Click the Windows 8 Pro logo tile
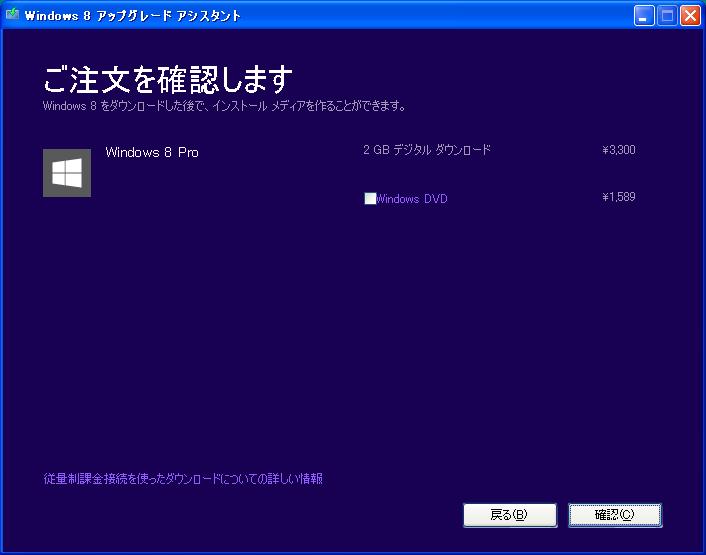 (67, 173)
